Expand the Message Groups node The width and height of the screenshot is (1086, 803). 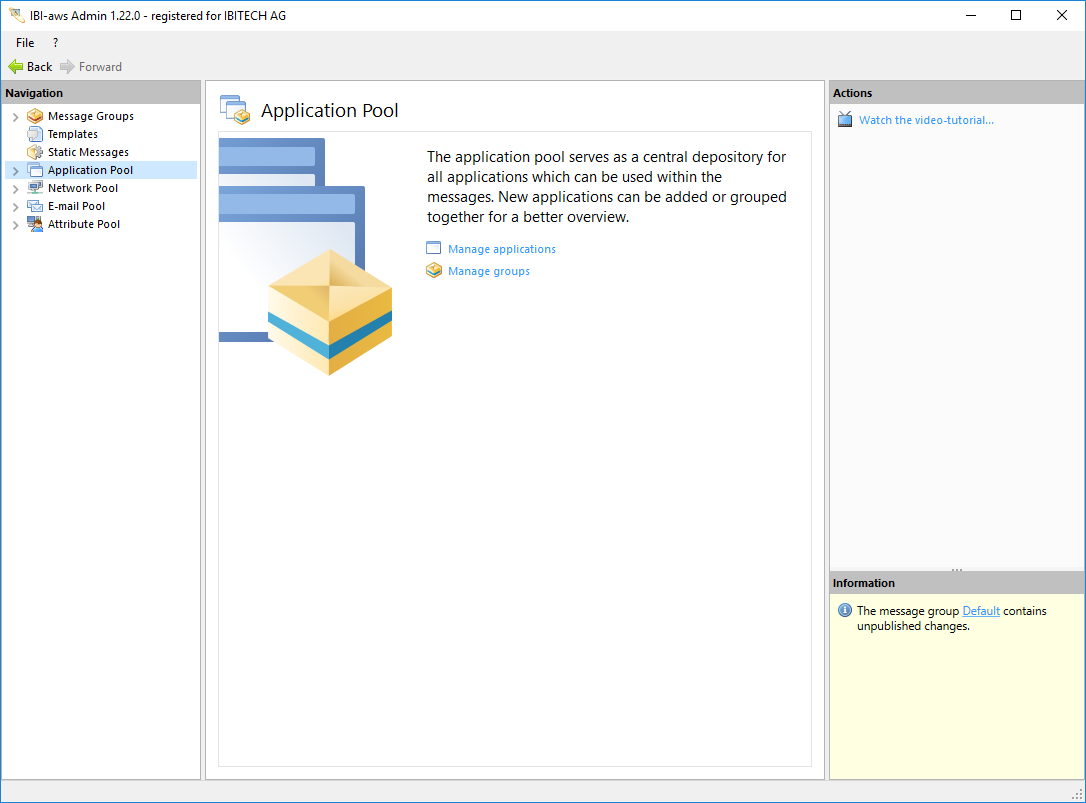click(15, 117)
